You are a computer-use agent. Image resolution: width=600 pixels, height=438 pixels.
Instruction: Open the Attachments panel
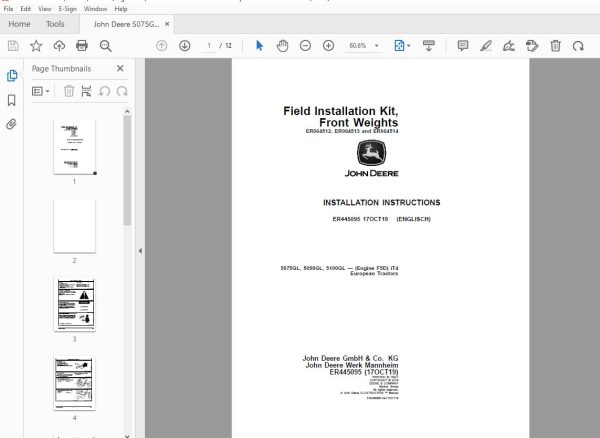point(11,124)
